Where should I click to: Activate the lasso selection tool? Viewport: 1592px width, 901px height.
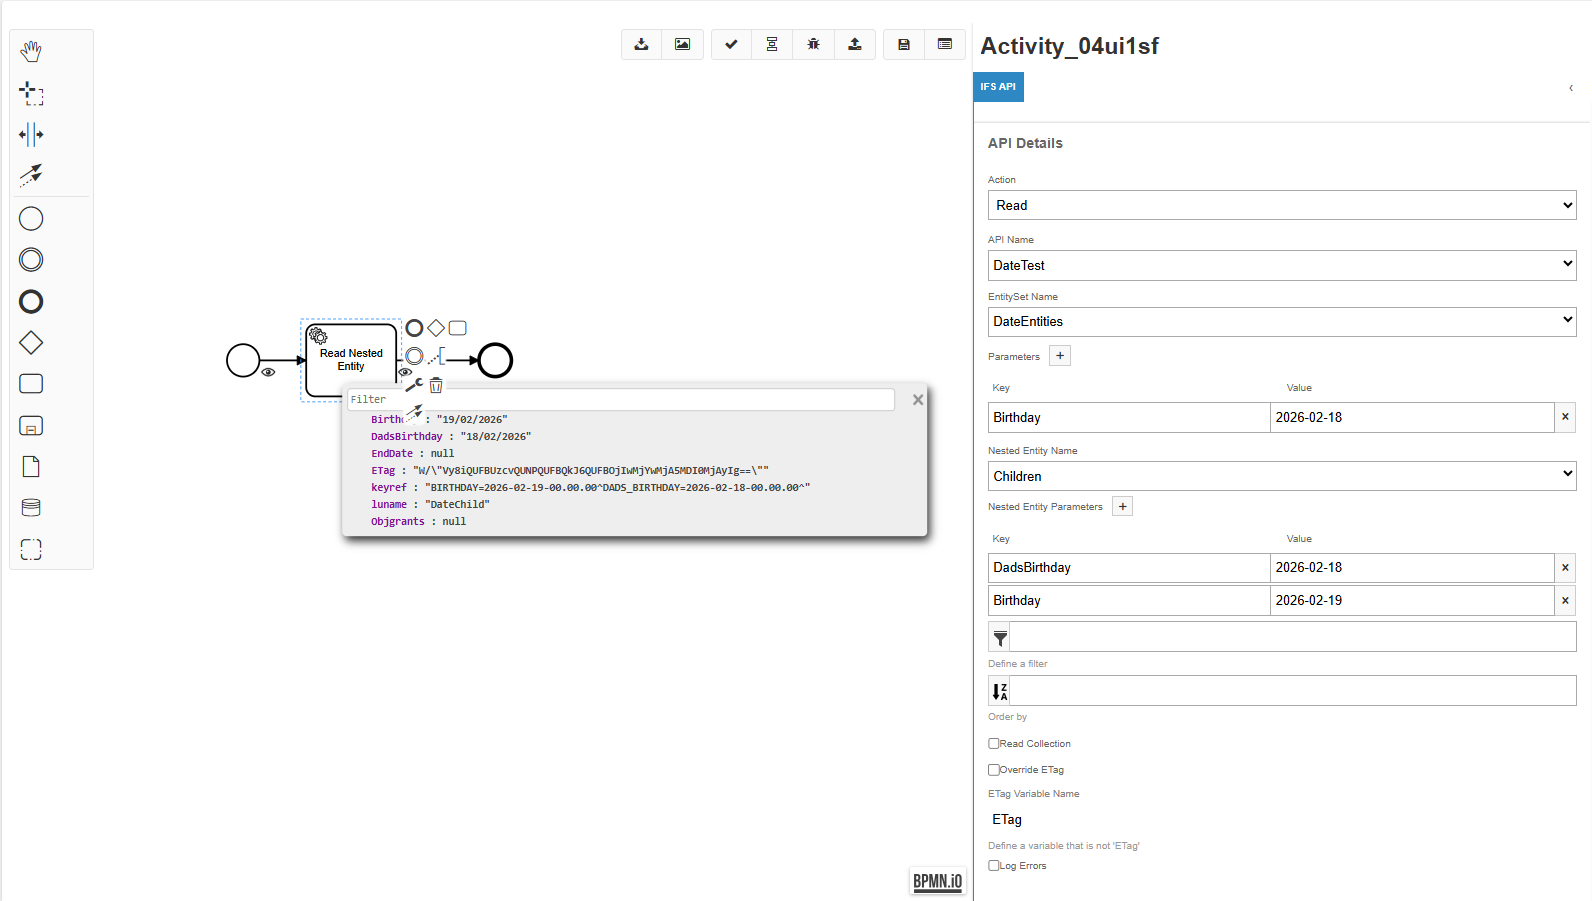(x=31, y=93)
